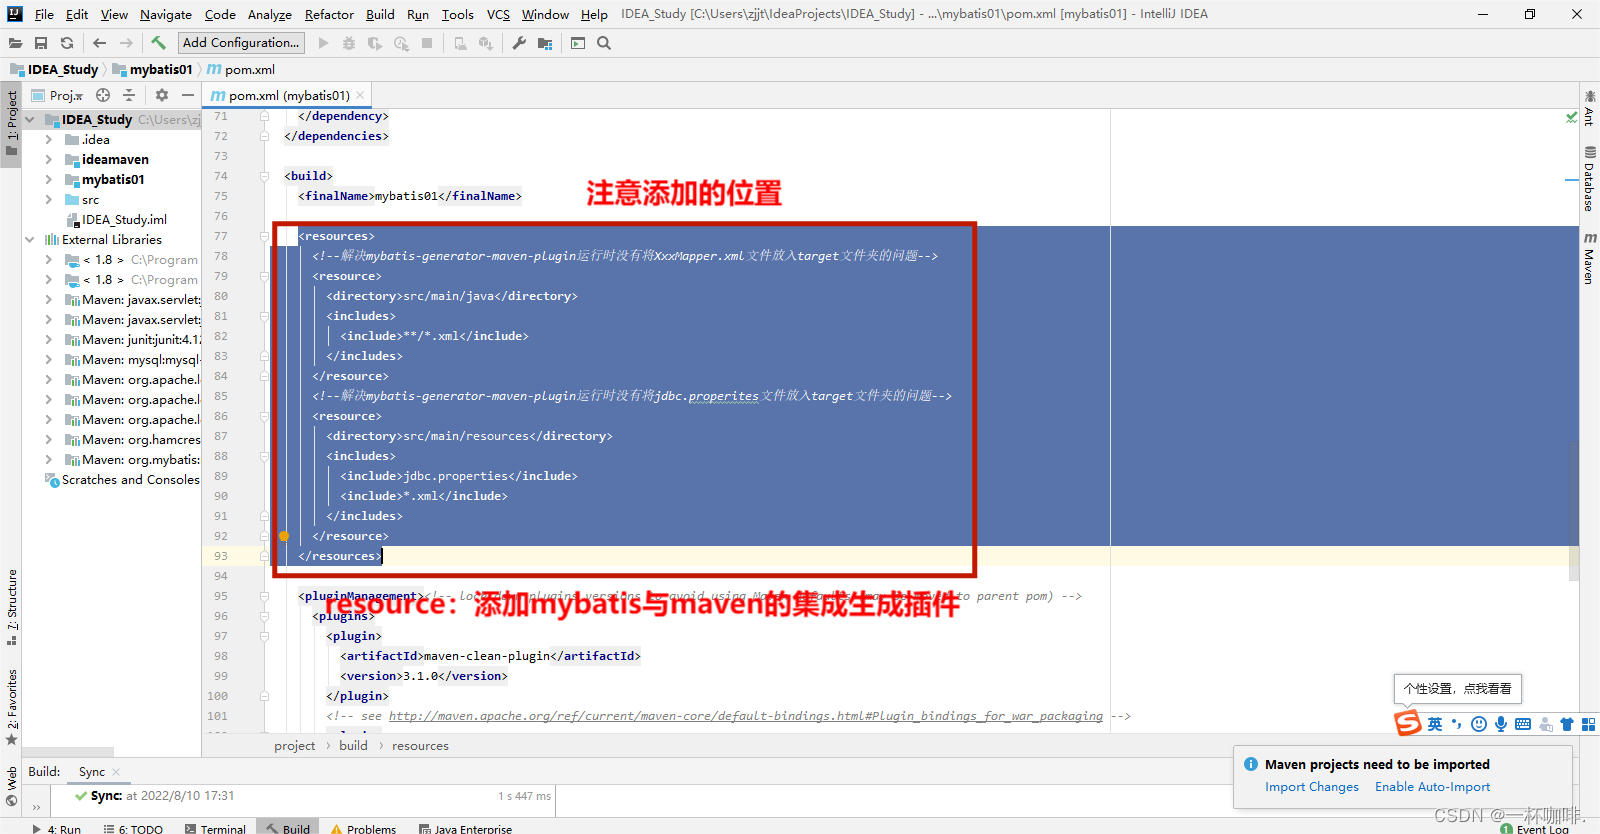Click the resources breadcrumb in editor footer

click(420, 746)
